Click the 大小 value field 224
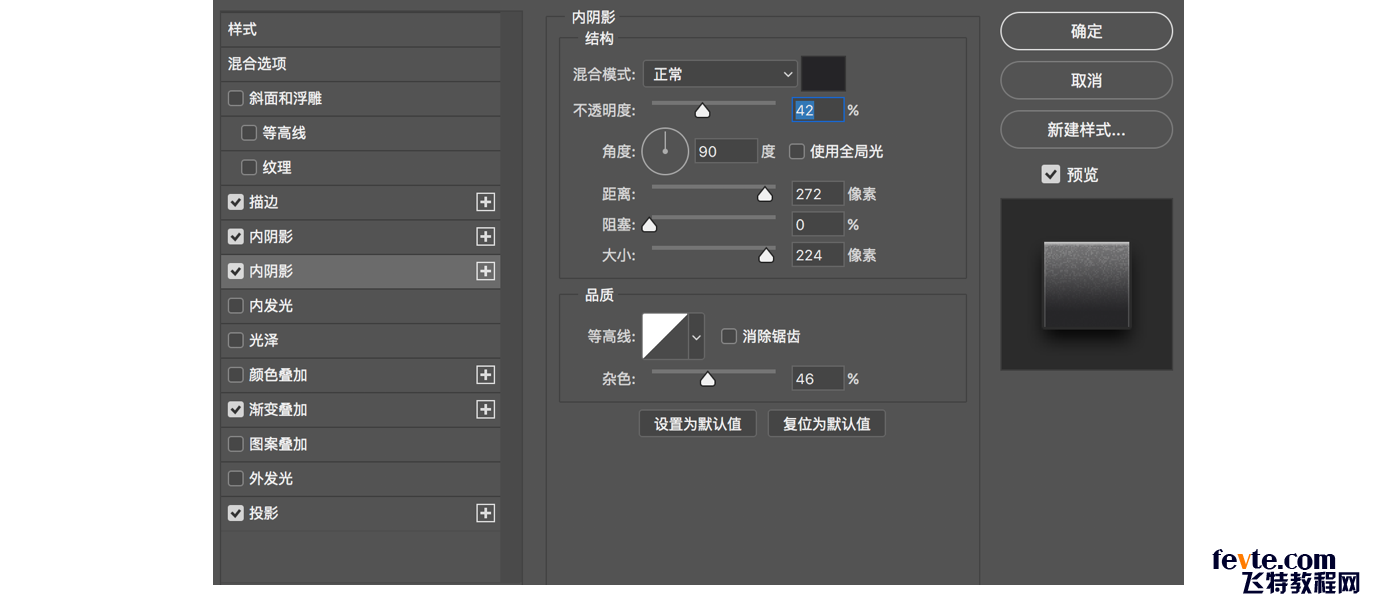The image size is (1374, 608). (x=818, y=255)
